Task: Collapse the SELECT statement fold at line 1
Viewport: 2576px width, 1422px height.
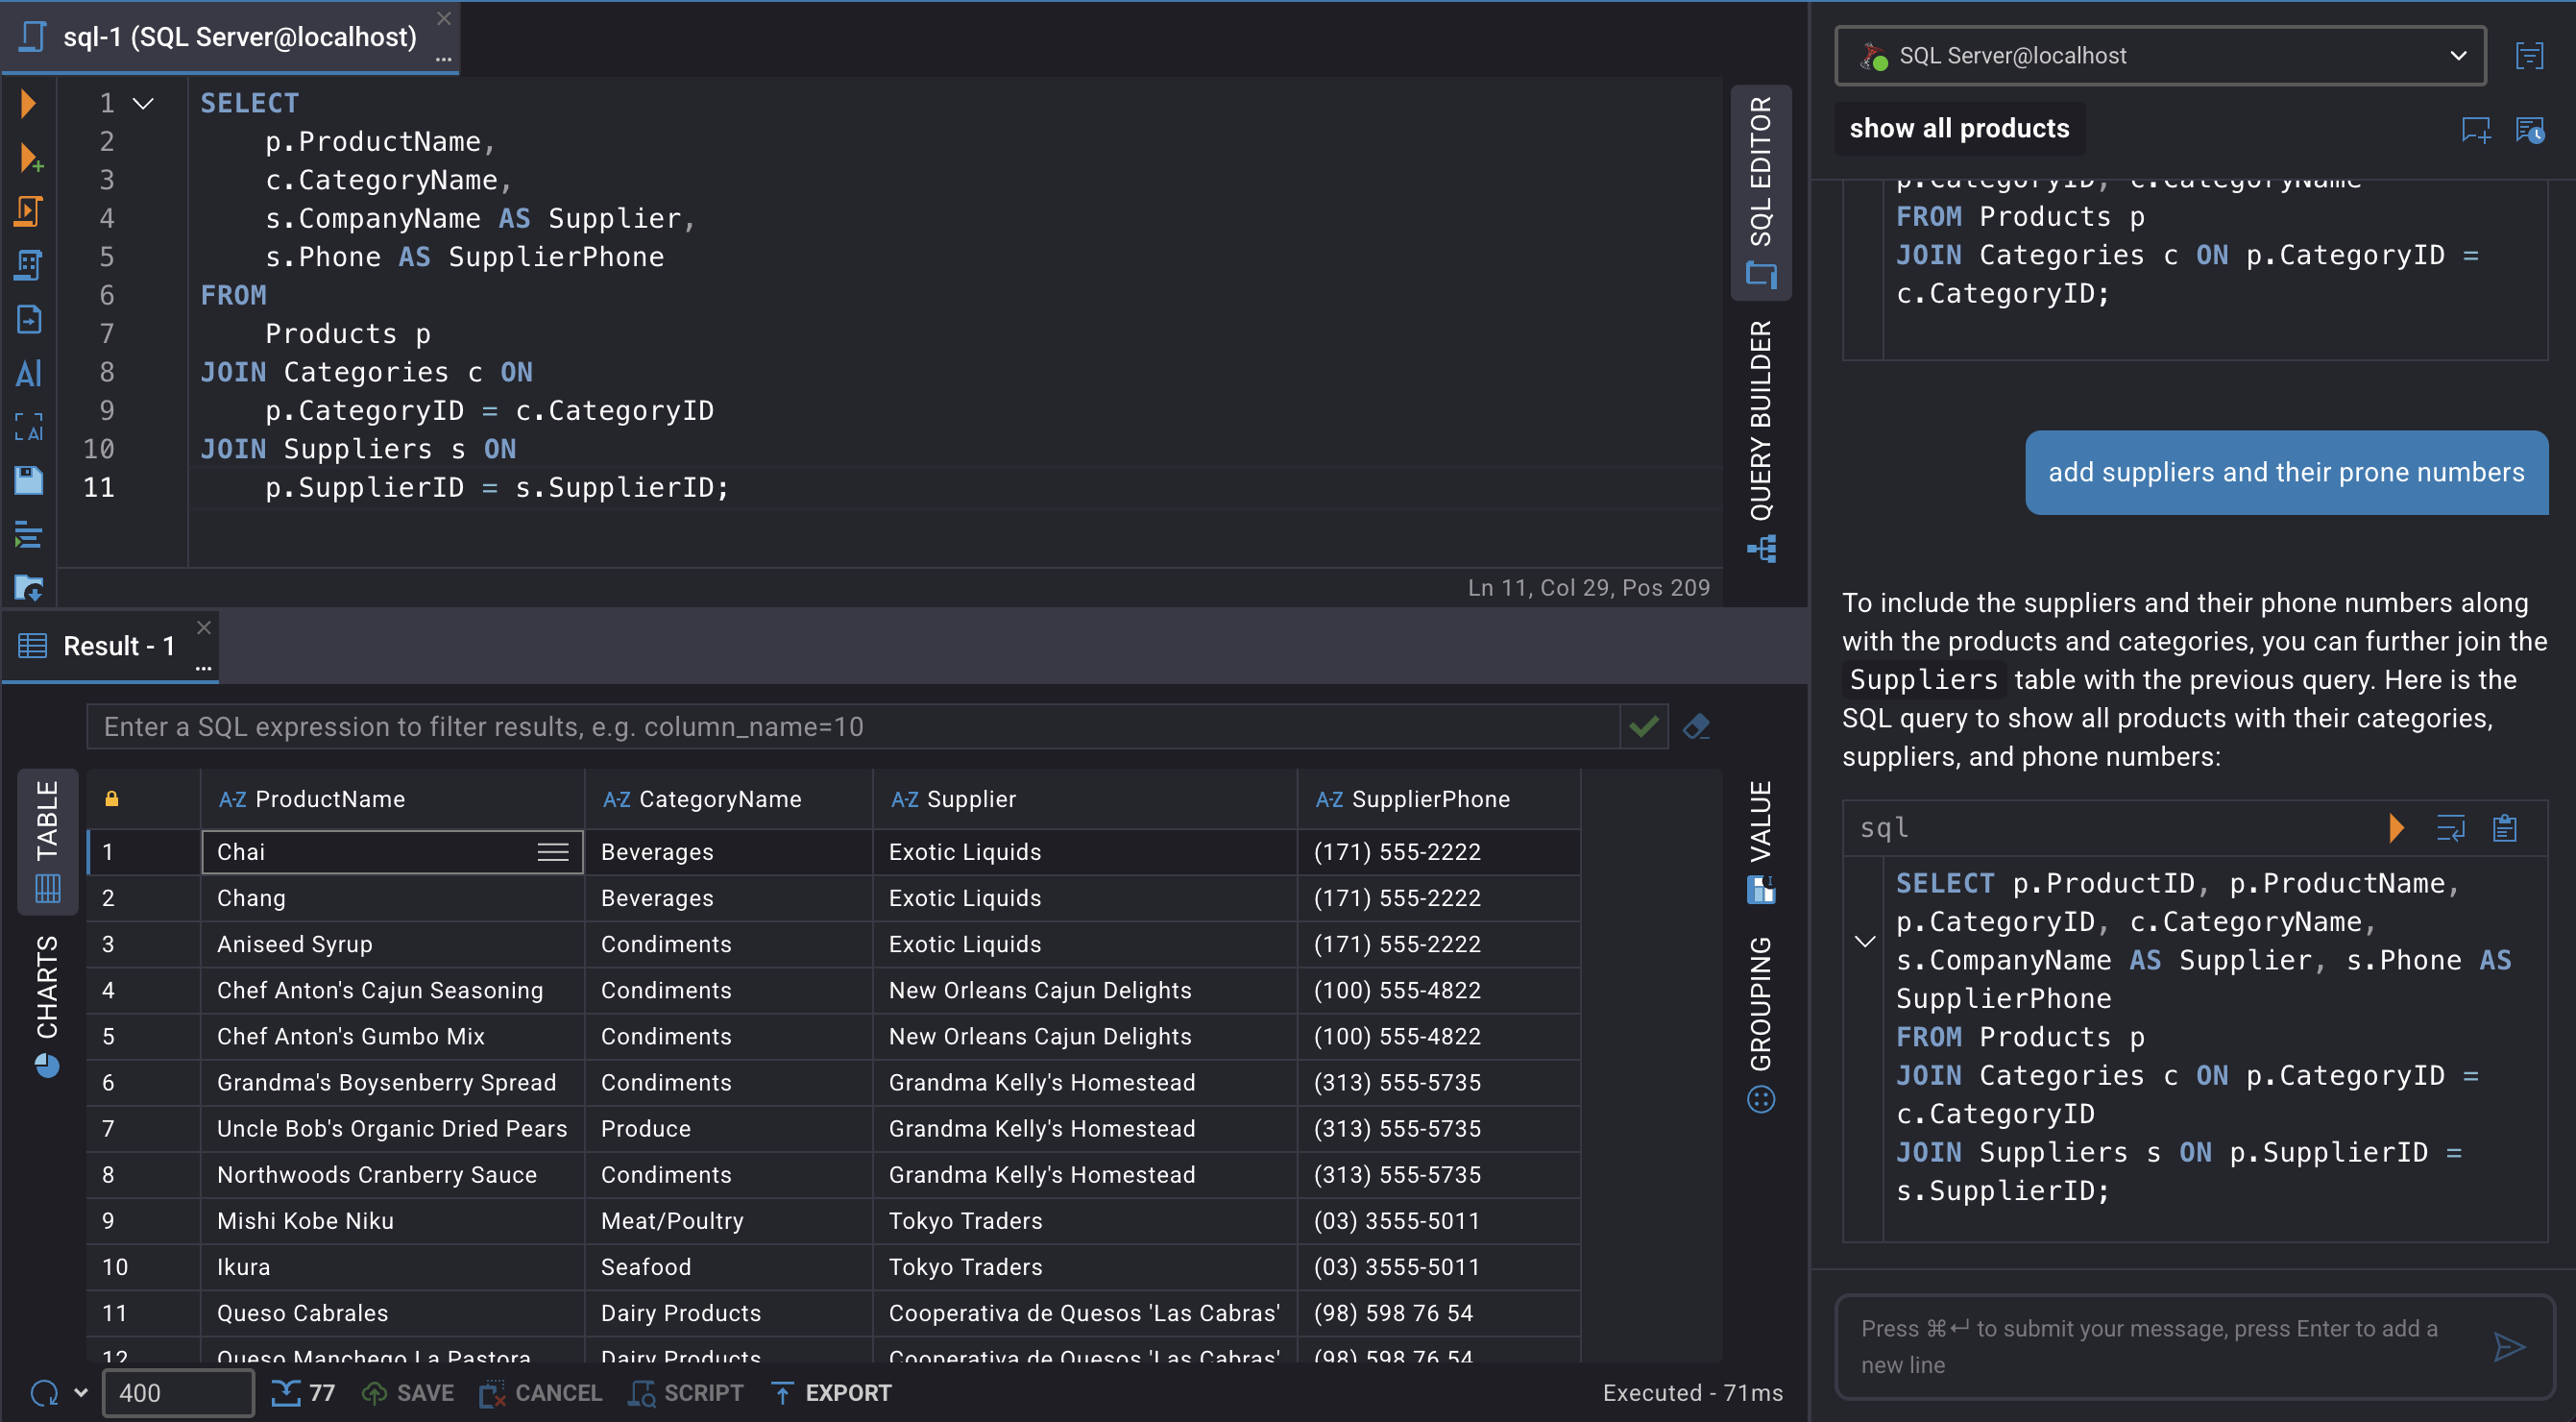Action: pos(144,103)
